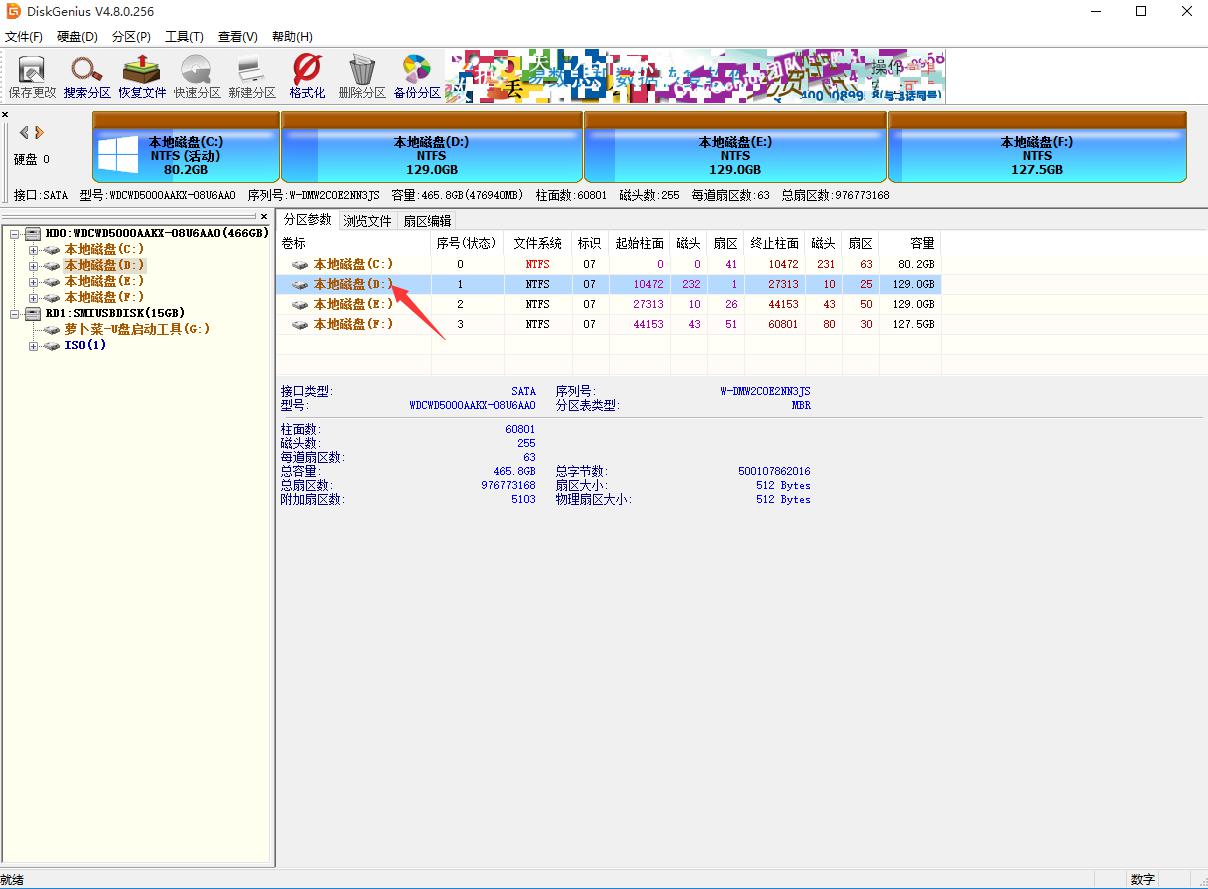Click the 删除分区 (Delete Partition) trash icon
This screenshot has height=889, width=1208.
(361, 76)
